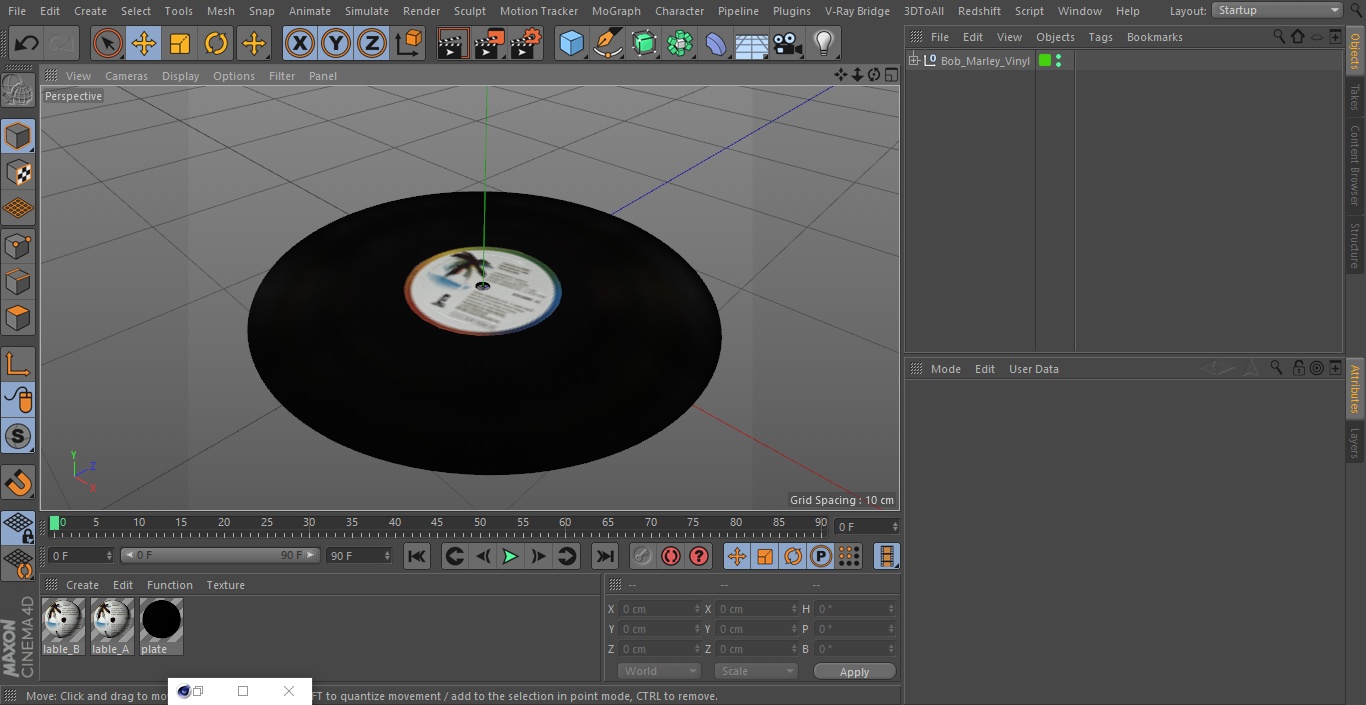Switch to Texture mode
The height and width of the screenshot is (705, 1366).
[x=19, y=173]
